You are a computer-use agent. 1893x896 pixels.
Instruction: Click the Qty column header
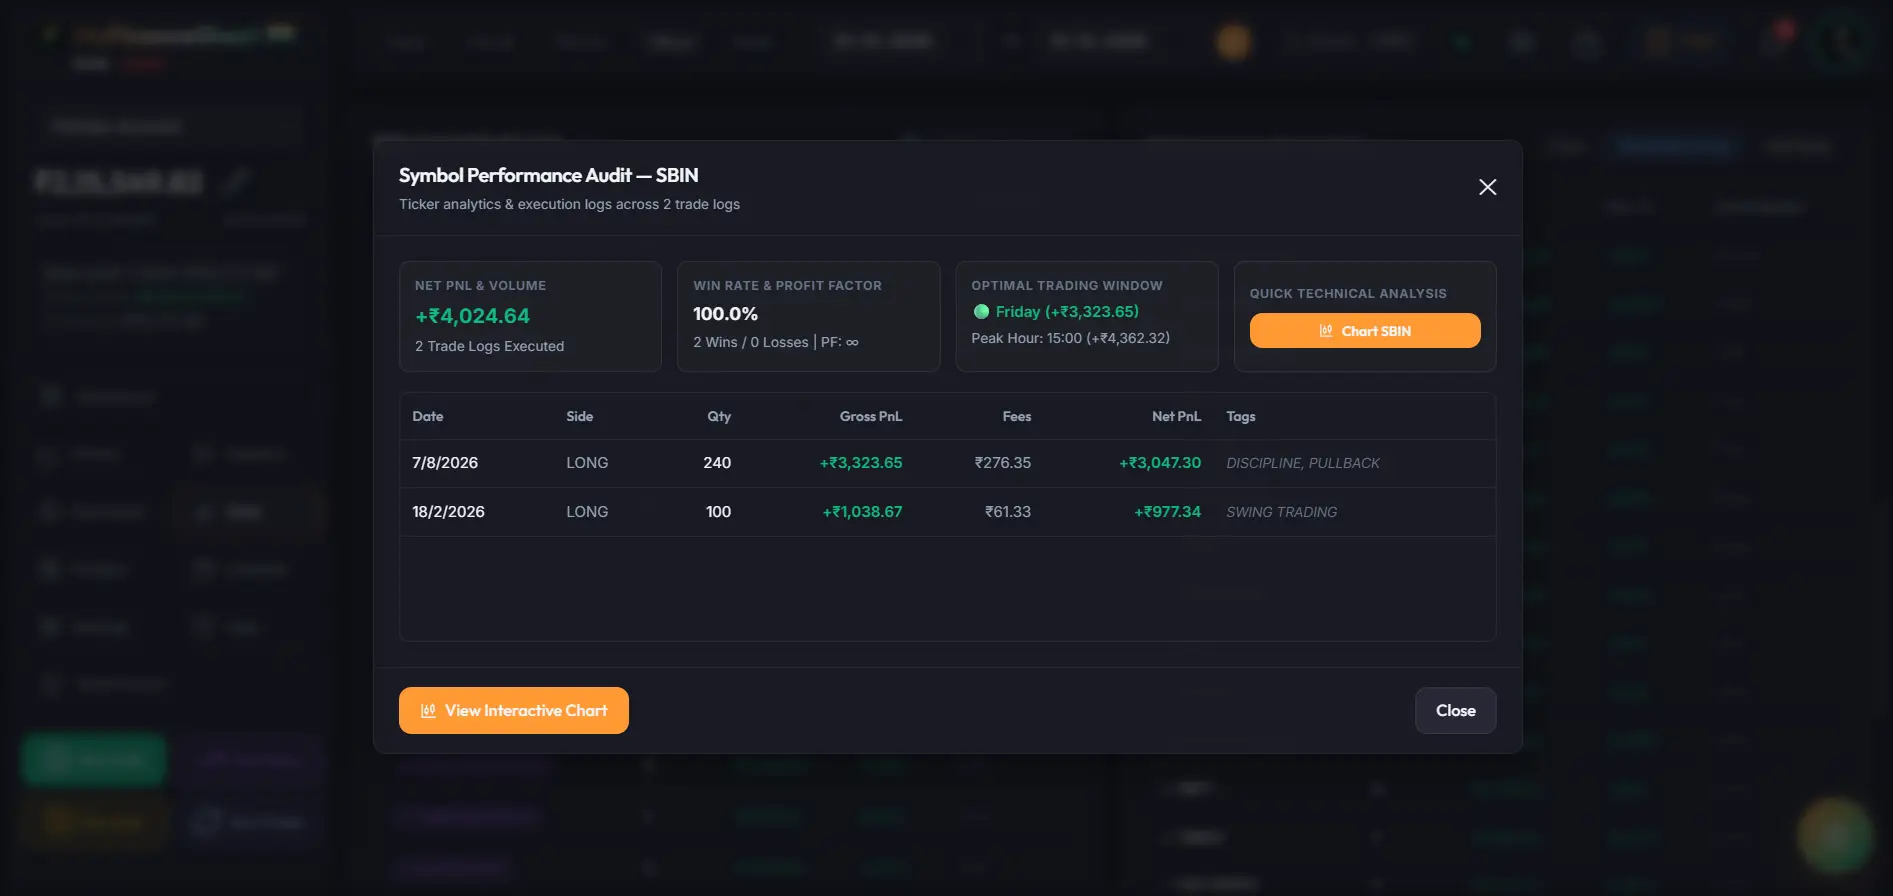pyautogui.click(x=719, y=416)
